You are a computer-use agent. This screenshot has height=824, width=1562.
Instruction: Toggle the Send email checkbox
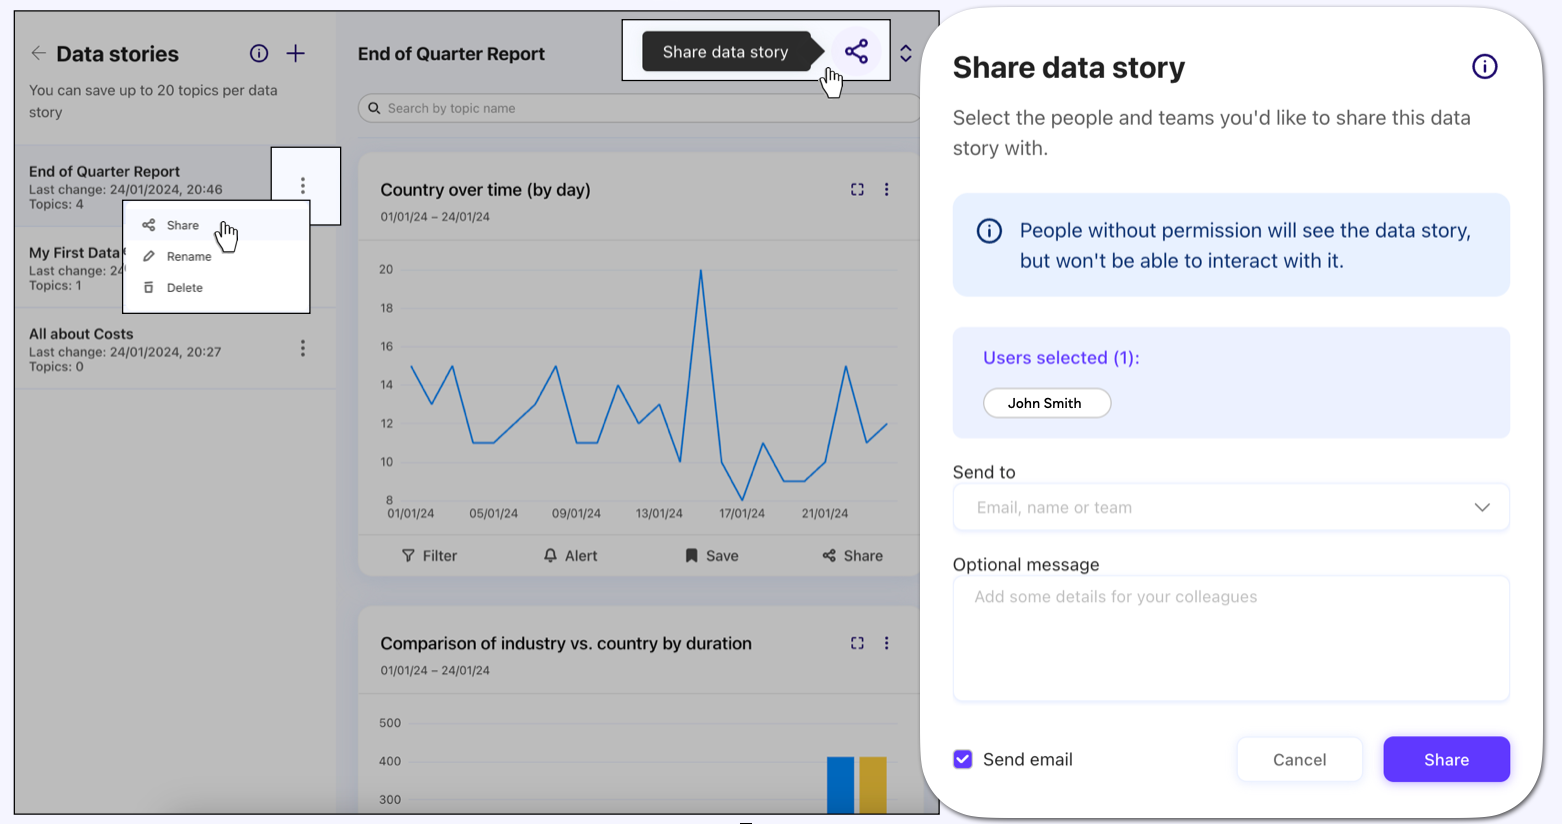pos(963,759)
